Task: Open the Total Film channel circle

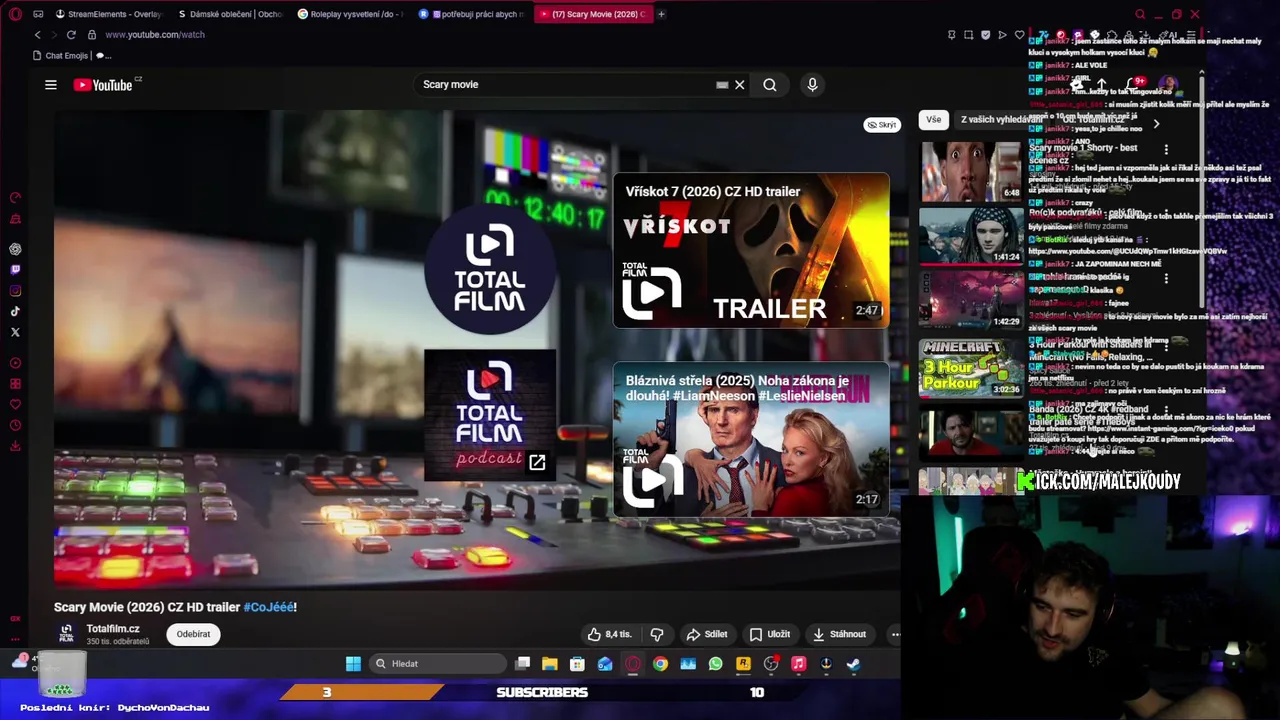Action: [490, 270]
